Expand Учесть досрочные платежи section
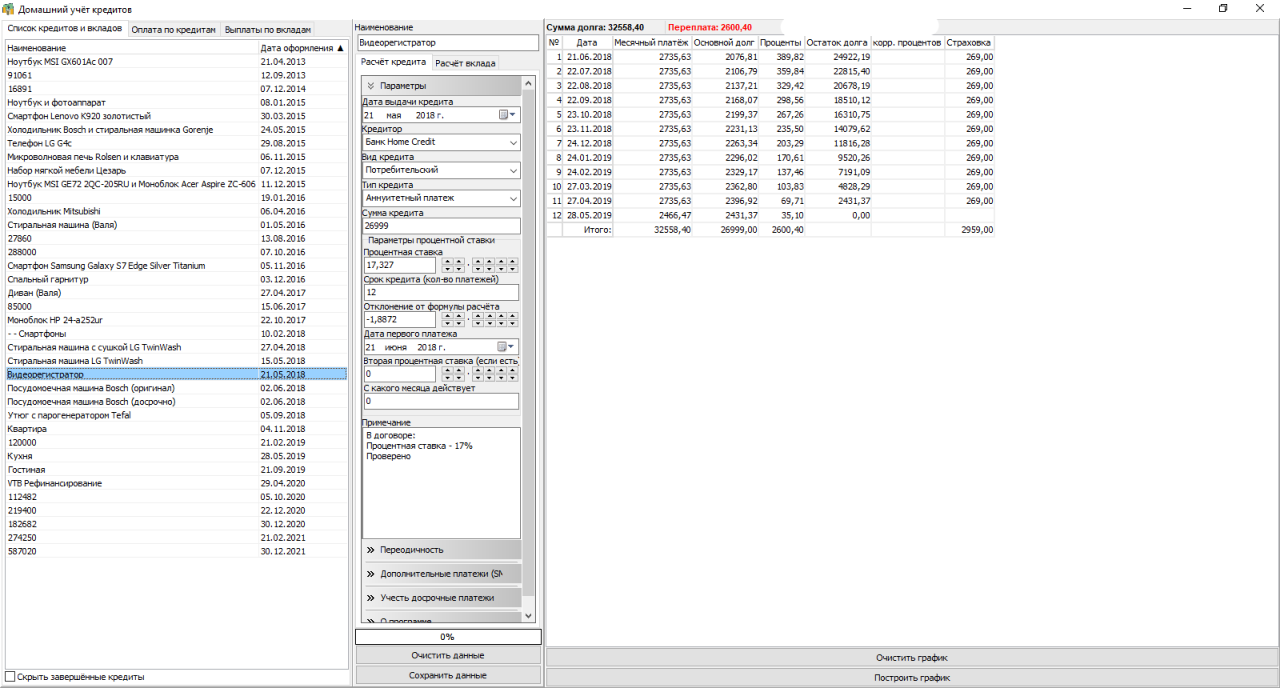 click(441, 598)
